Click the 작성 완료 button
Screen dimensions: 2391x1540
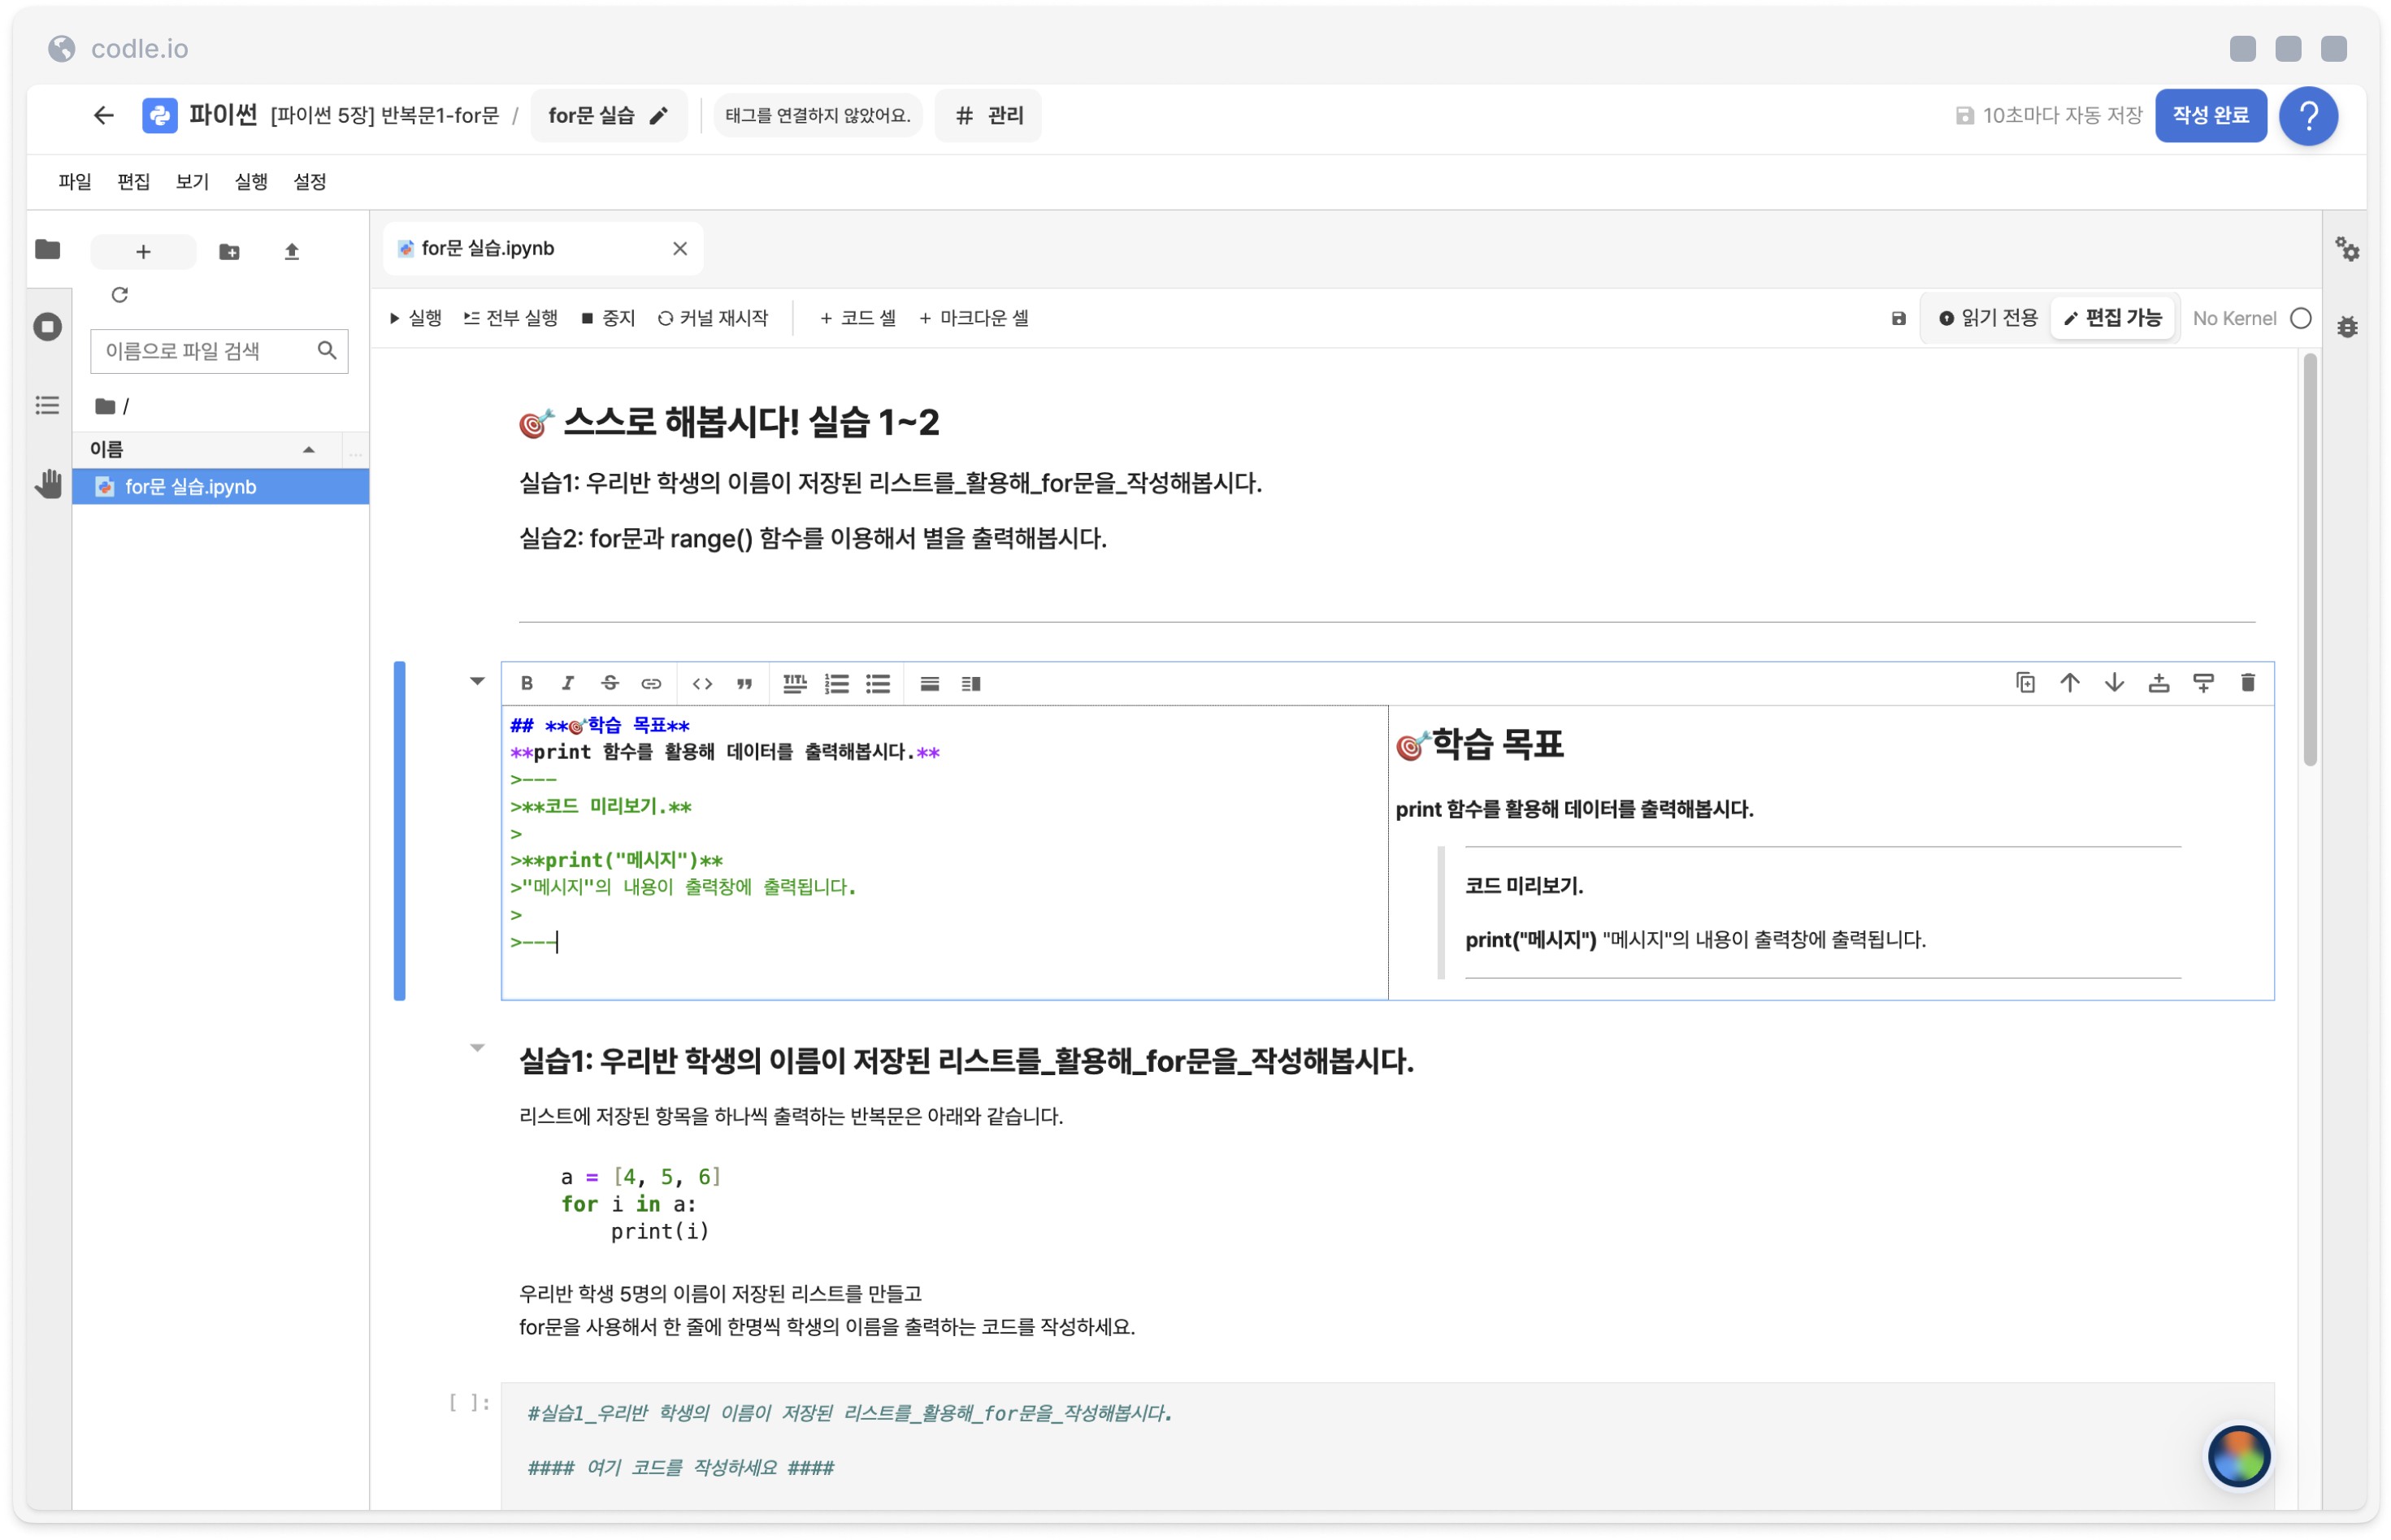pyautogui.click(x=2209, y=115)
